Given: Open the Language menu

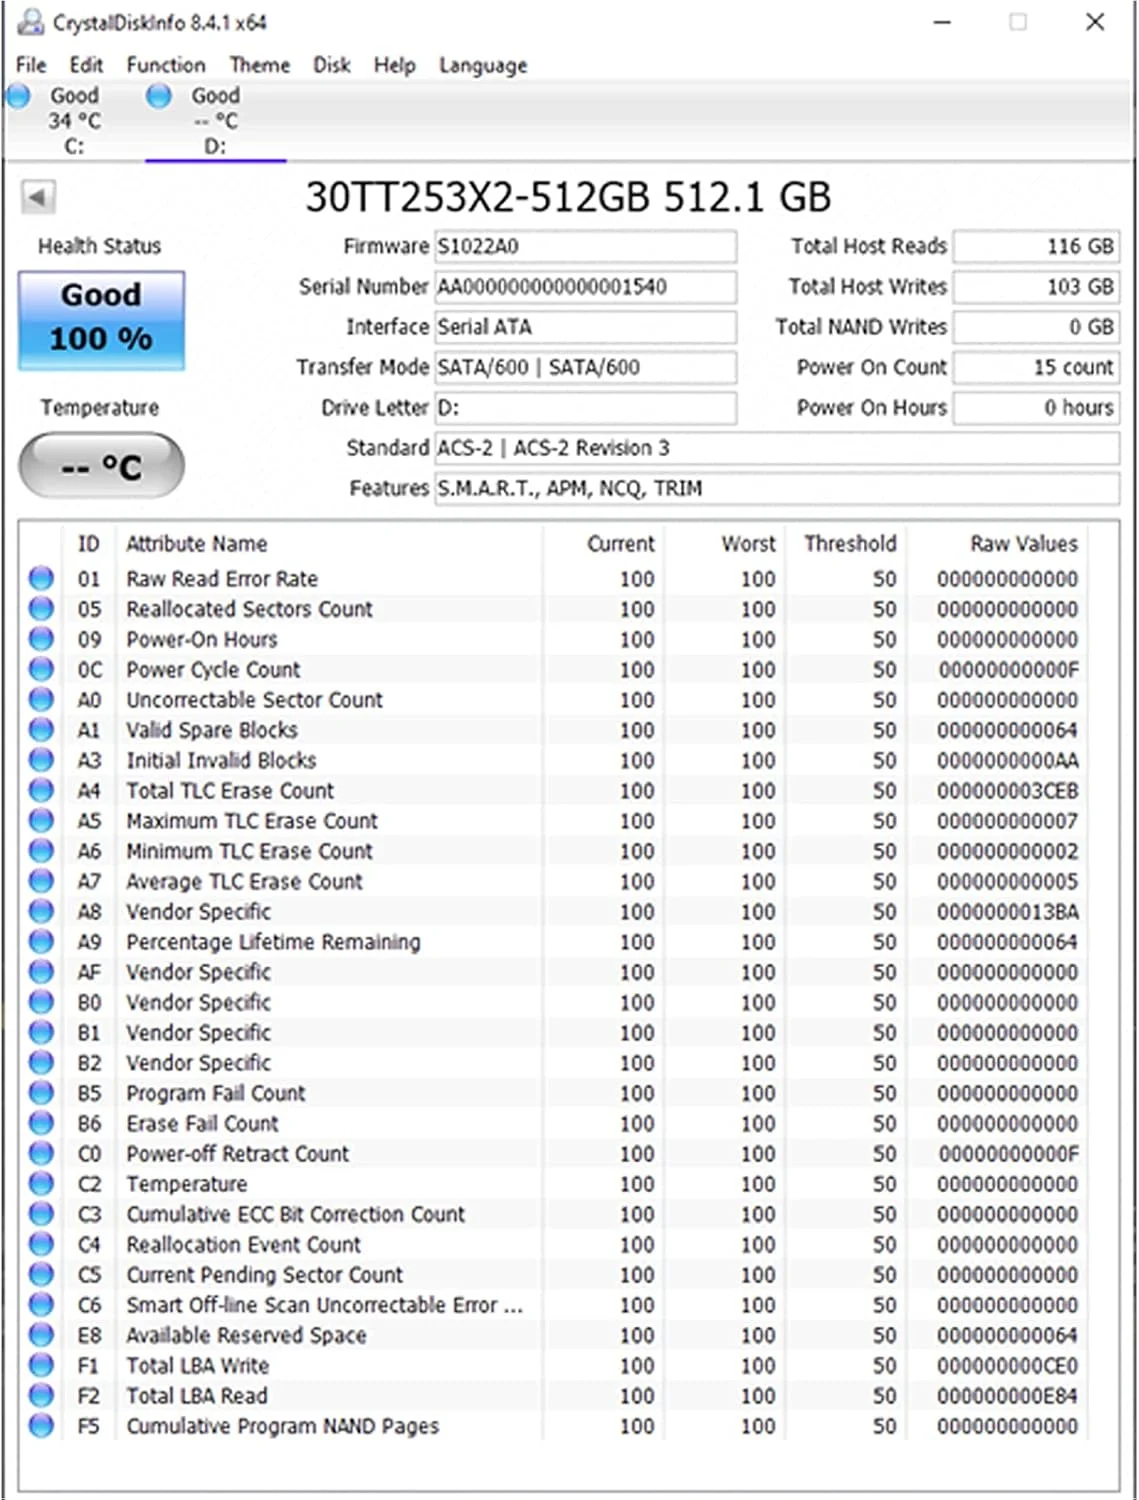Looking at the screenshot, I should (482, 65).
